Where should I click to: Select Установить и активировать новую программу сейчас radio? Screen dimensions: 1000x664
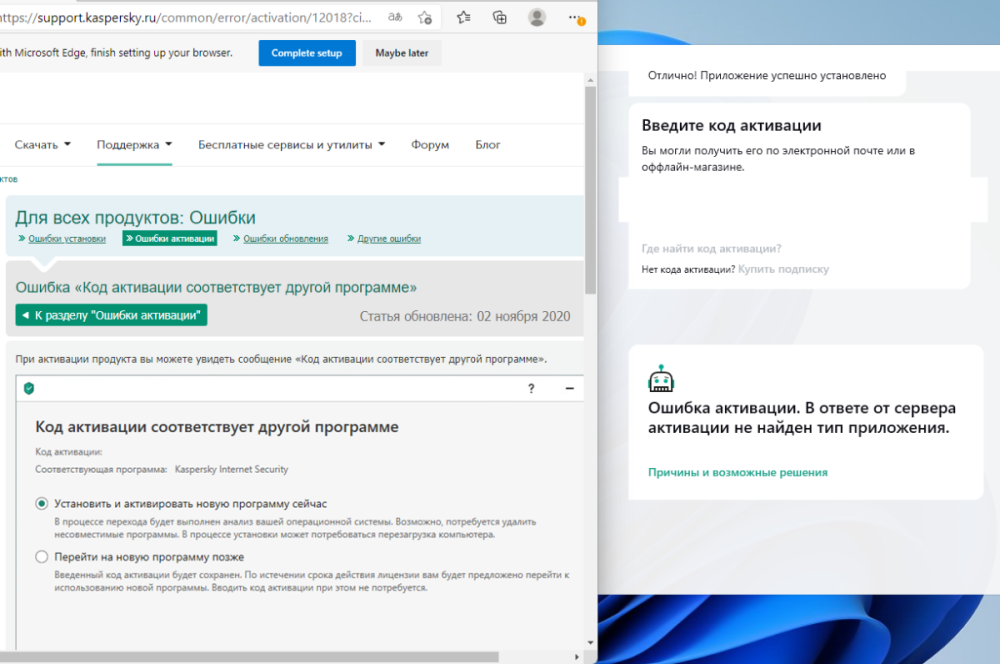(x=41, y=504)
